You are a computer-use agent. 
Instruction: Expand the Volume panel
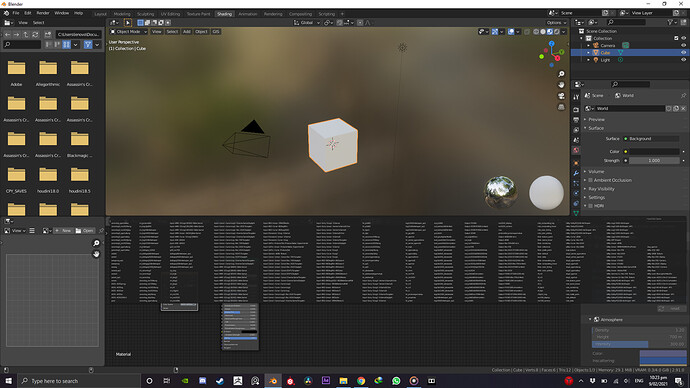pyautogui.click(x=596, y=172)
